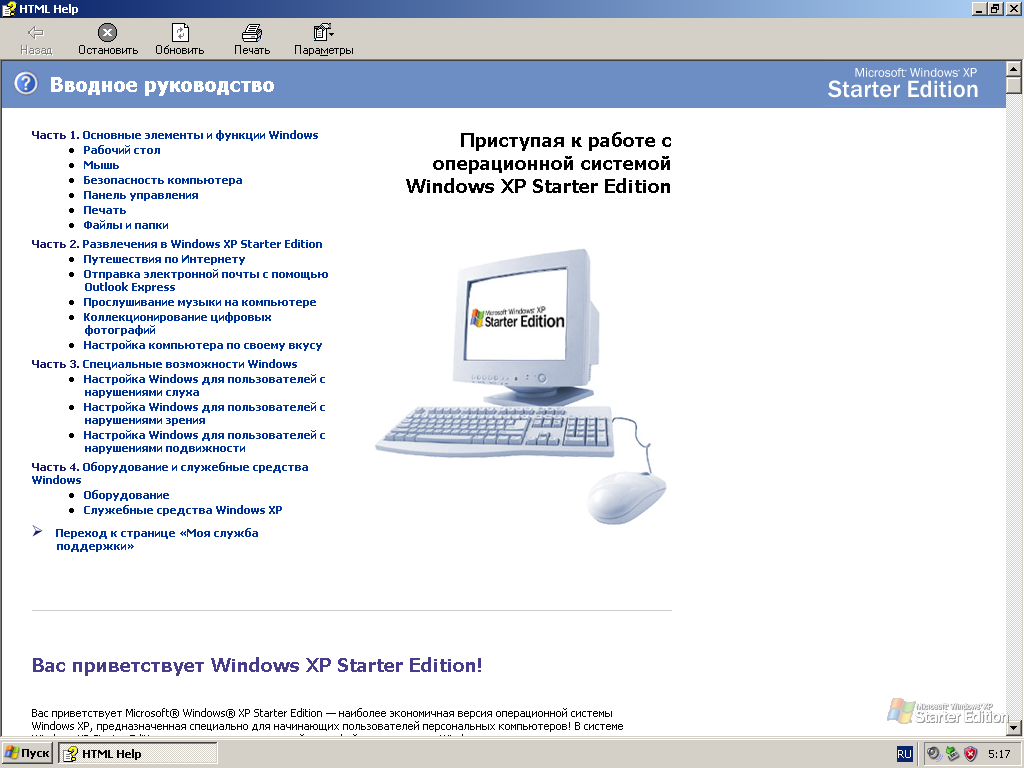Click the HTML Help title bar icon
Viewport: 1024px width, 768px height.
pos(9,9)
